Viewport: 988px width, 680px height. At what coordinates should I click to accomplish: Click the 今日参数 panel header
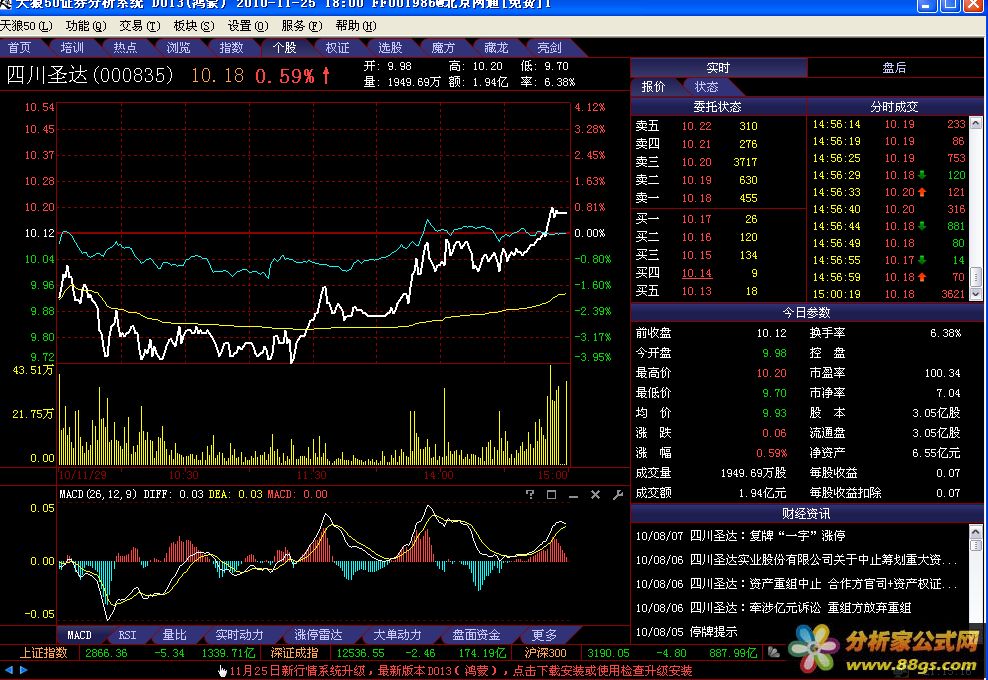click(x=807, y=313)
